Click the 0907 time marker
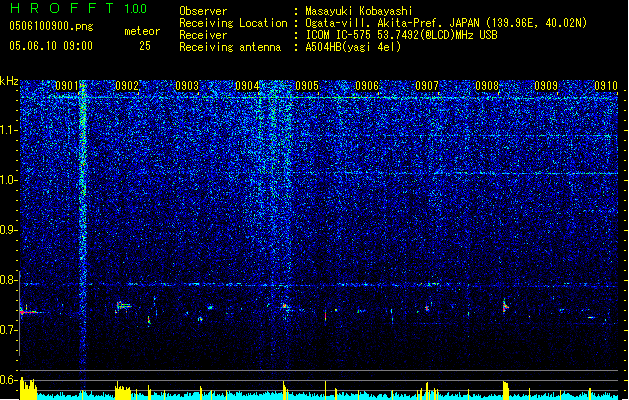Screen dimensions: 629x400 click(x=427, y=86)
